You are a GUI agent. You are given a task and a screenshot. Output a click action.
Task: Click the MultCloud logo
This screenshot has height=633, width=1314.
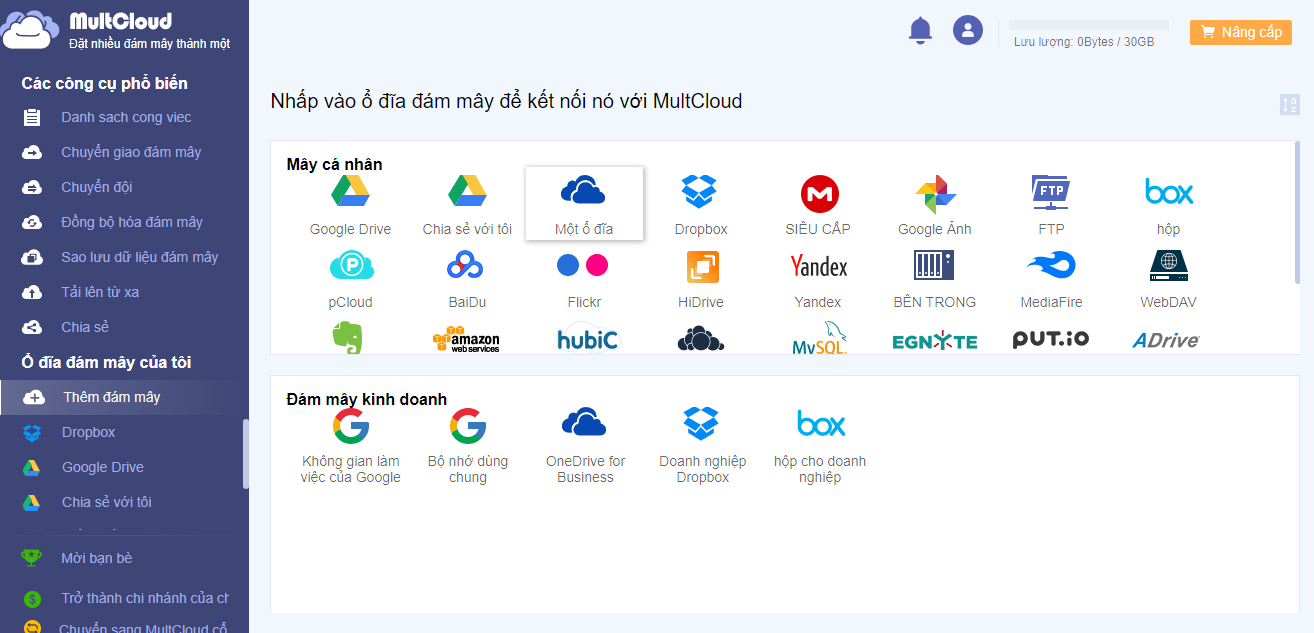click(116, 30)
